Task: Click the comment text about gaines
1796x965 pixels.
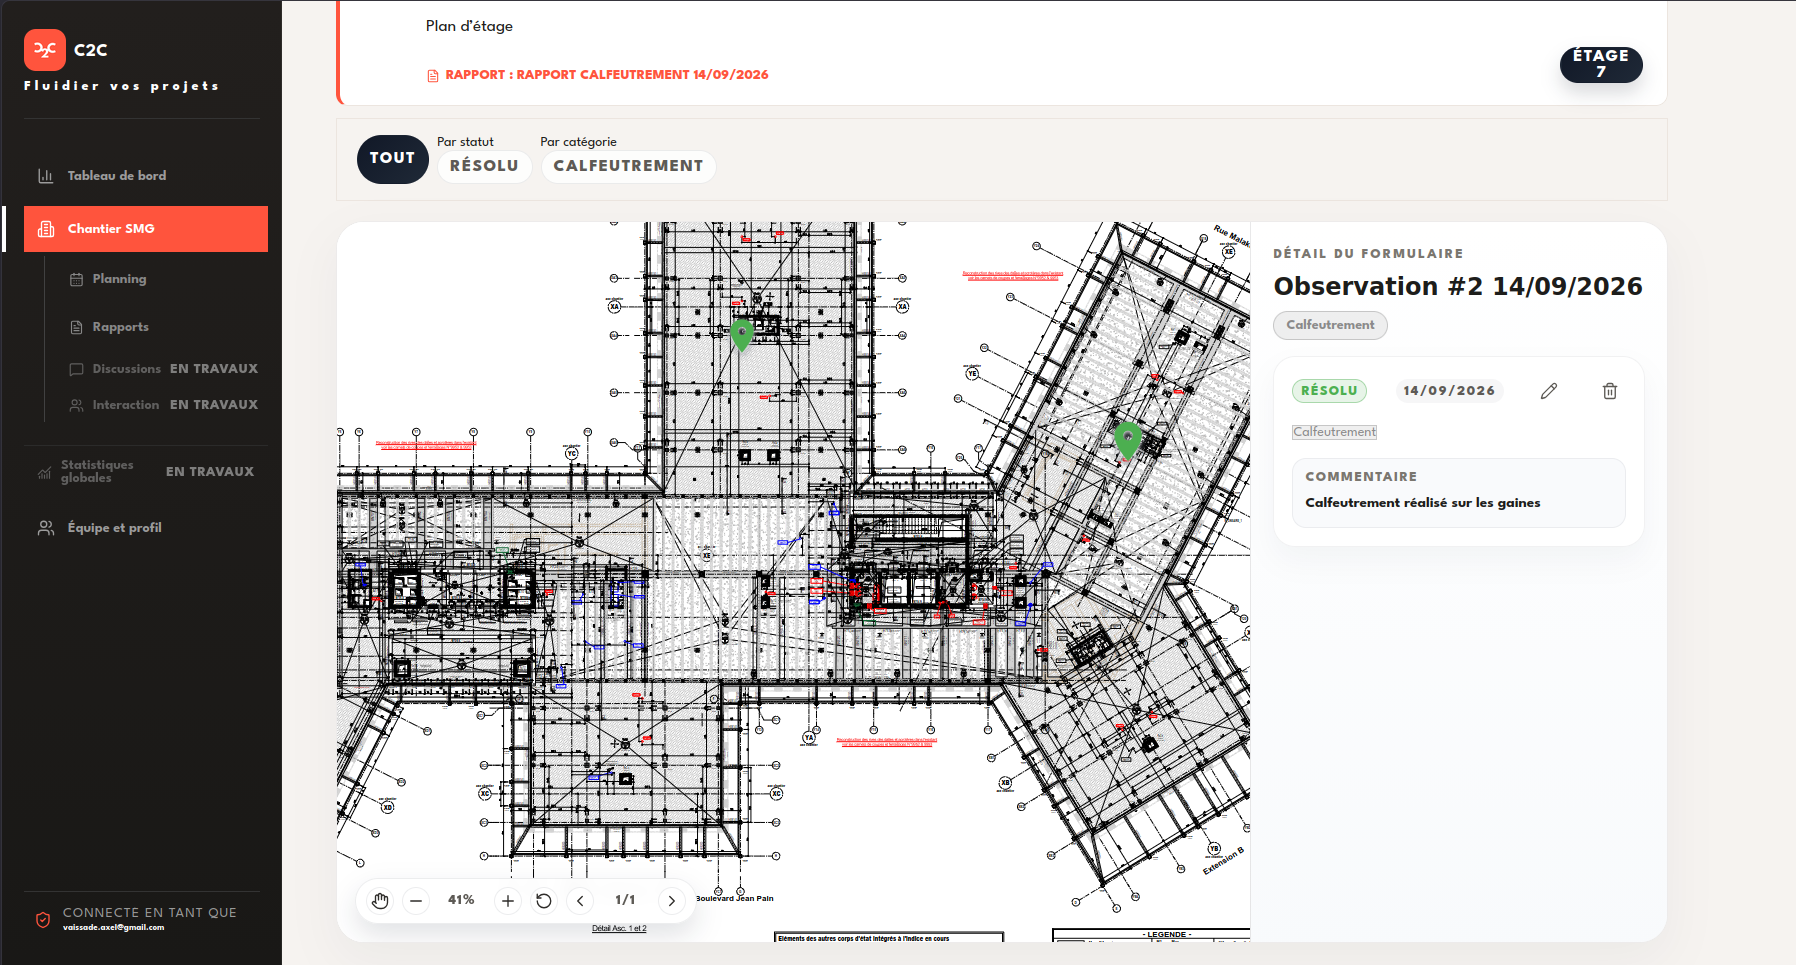Action: (1422, 503)
